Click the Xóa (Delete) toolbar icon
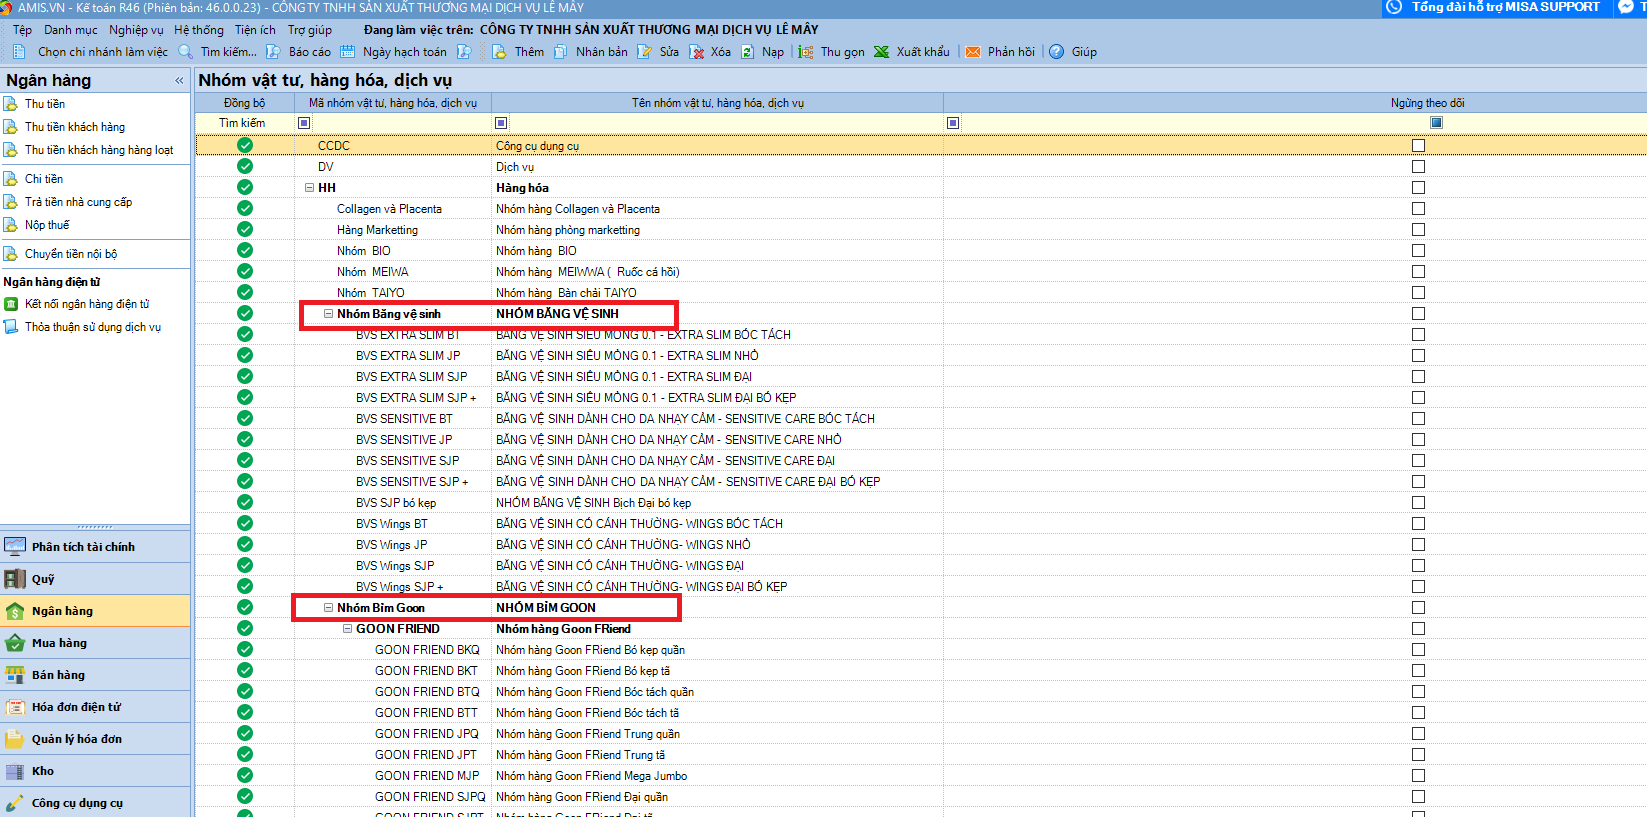Viewport: 1647px width, 817px height. pyautogui.click(x=697, y=52)
